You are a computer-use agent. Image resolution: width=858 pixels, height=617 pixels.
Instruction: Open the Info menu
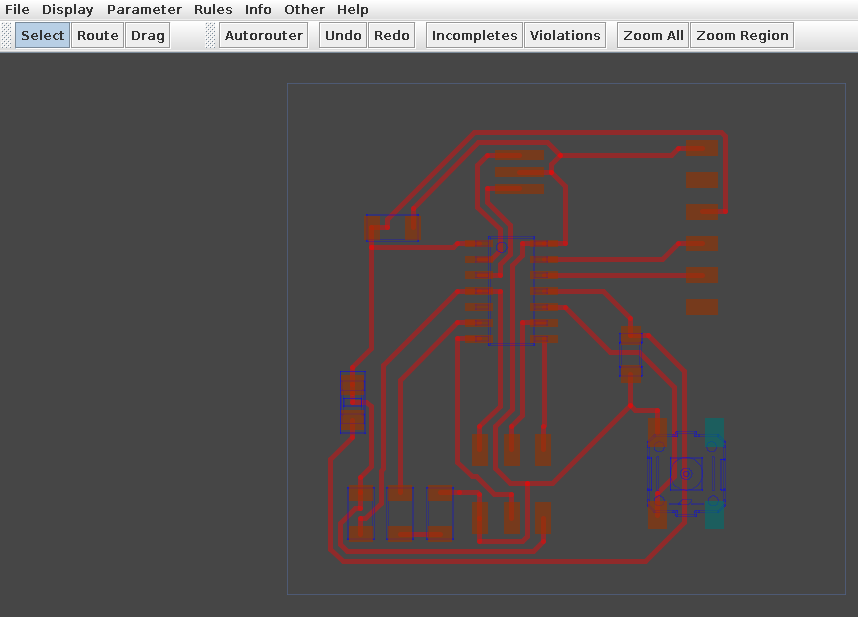(x=258, y=9)
